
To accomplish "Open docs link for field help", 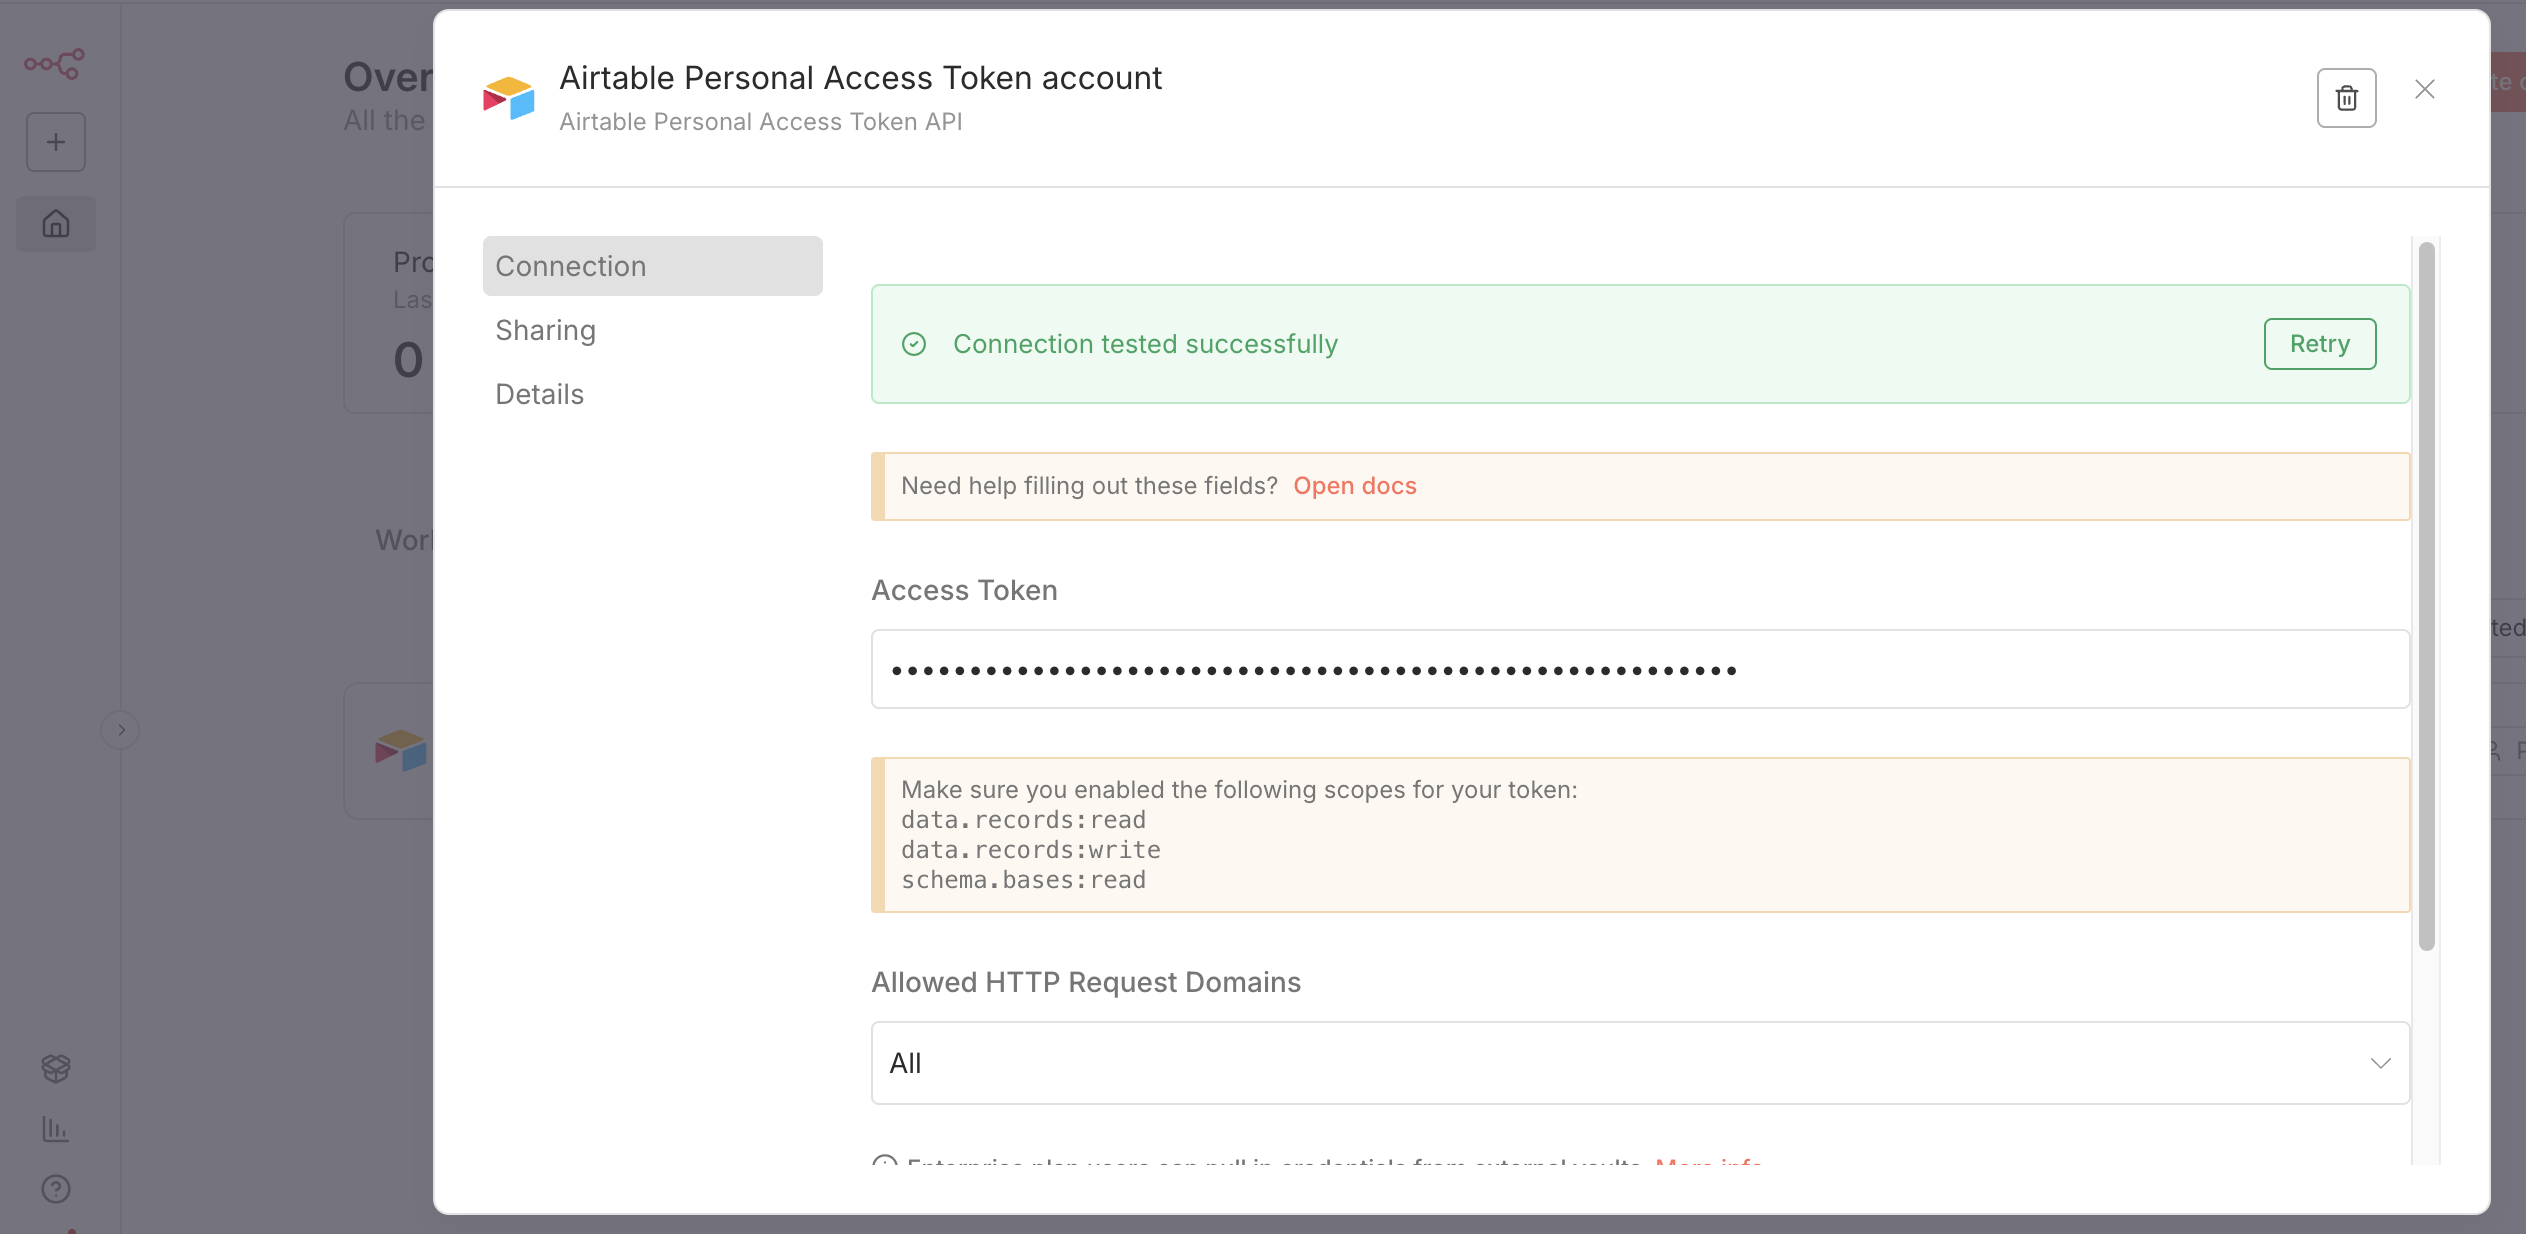I will pyautogui.click(x=1354, y=486).
